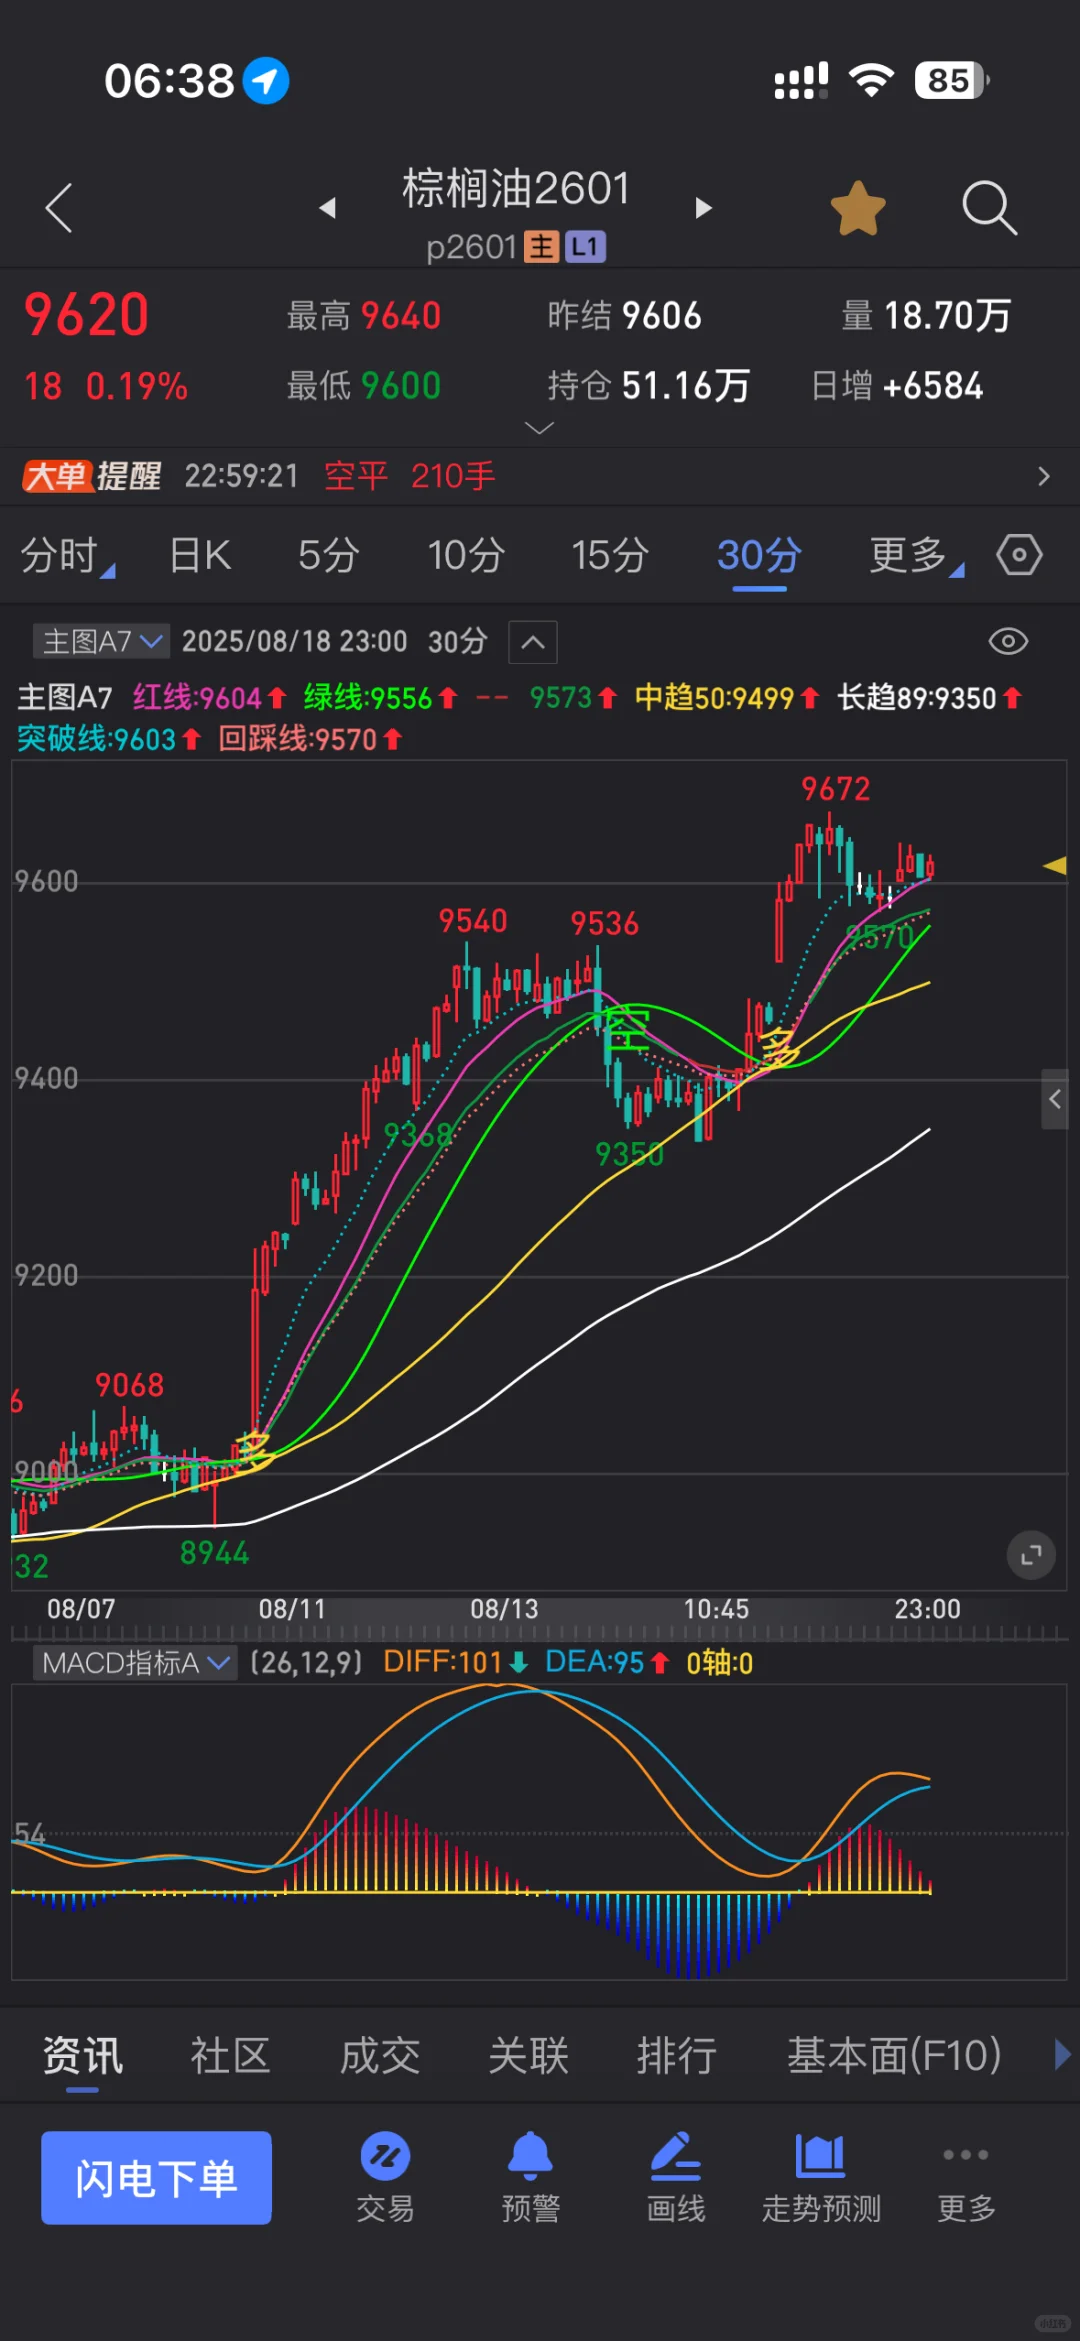This screenshot has height=2341, width=1080.
Task: Tap the 突破线:9603 indicator label
Action: pos(109,739)
